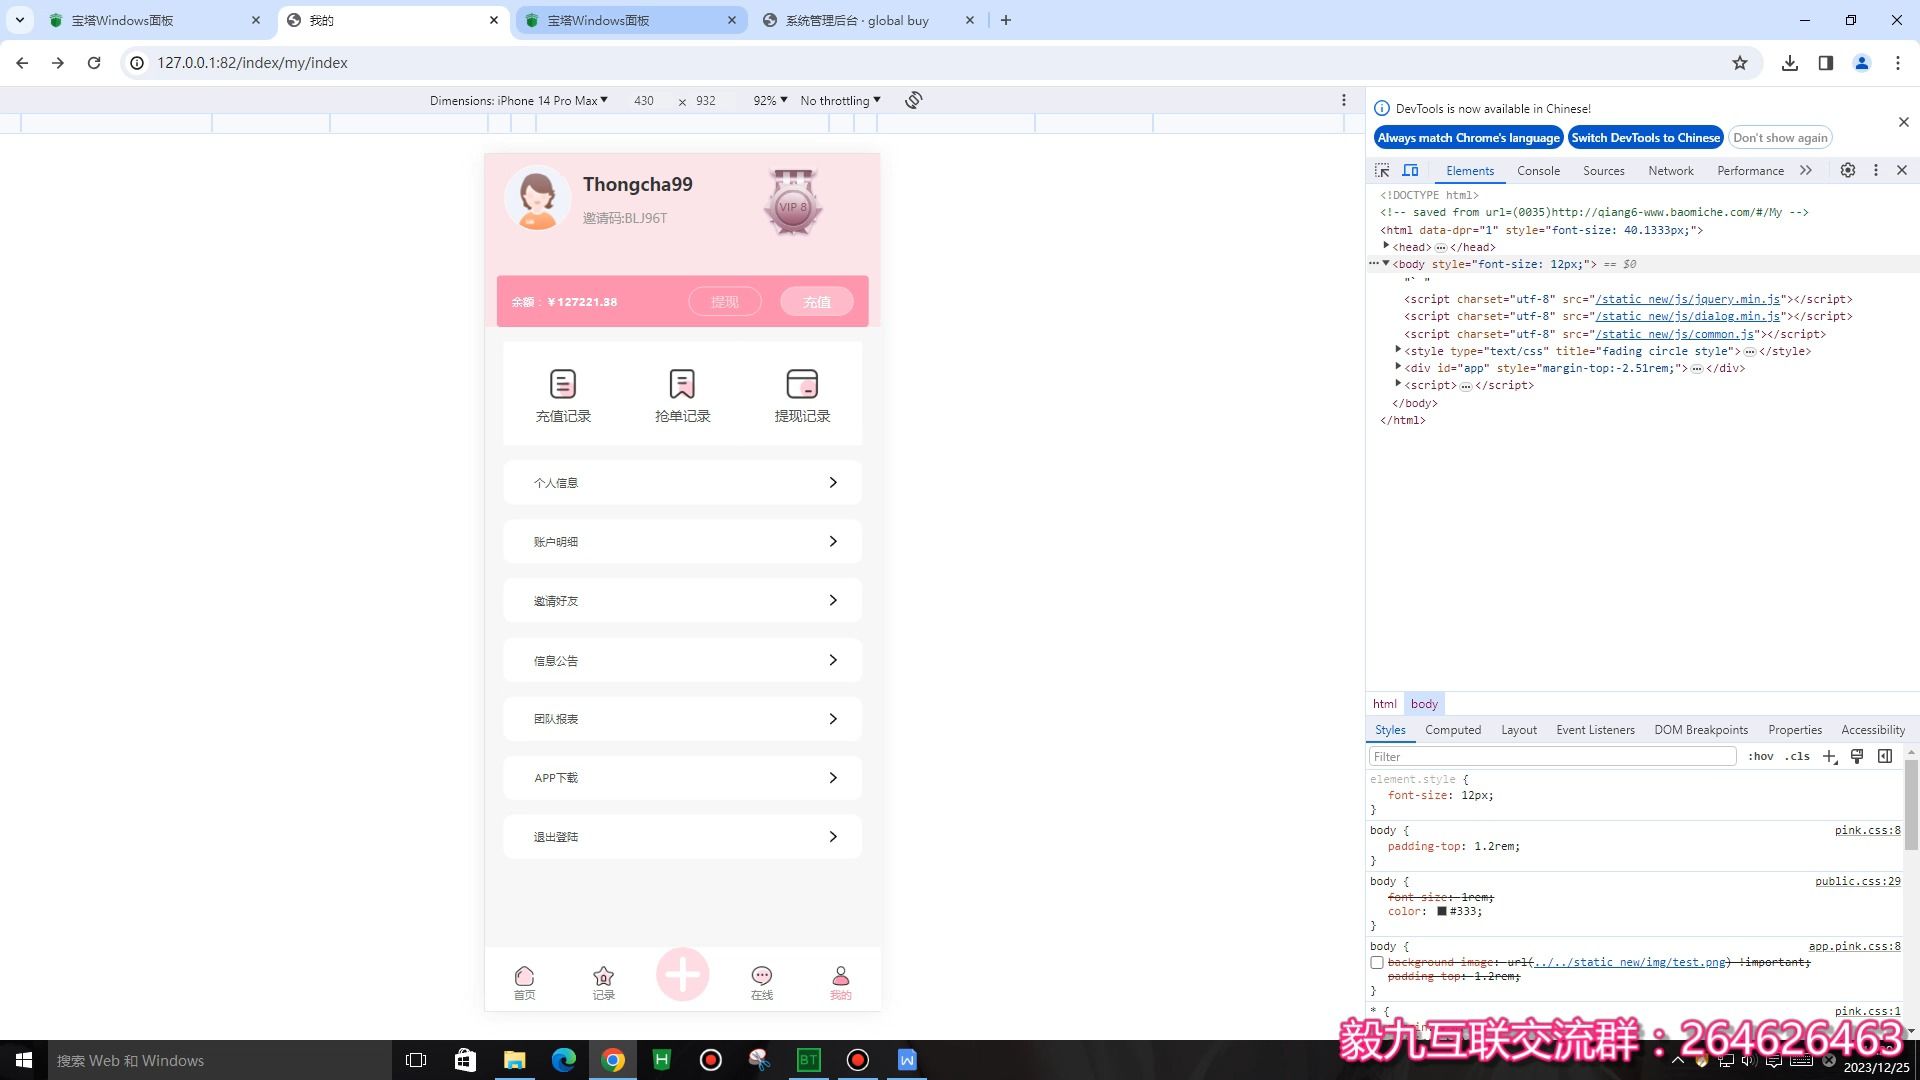Open the No throttling dropdown

point(840,101)
